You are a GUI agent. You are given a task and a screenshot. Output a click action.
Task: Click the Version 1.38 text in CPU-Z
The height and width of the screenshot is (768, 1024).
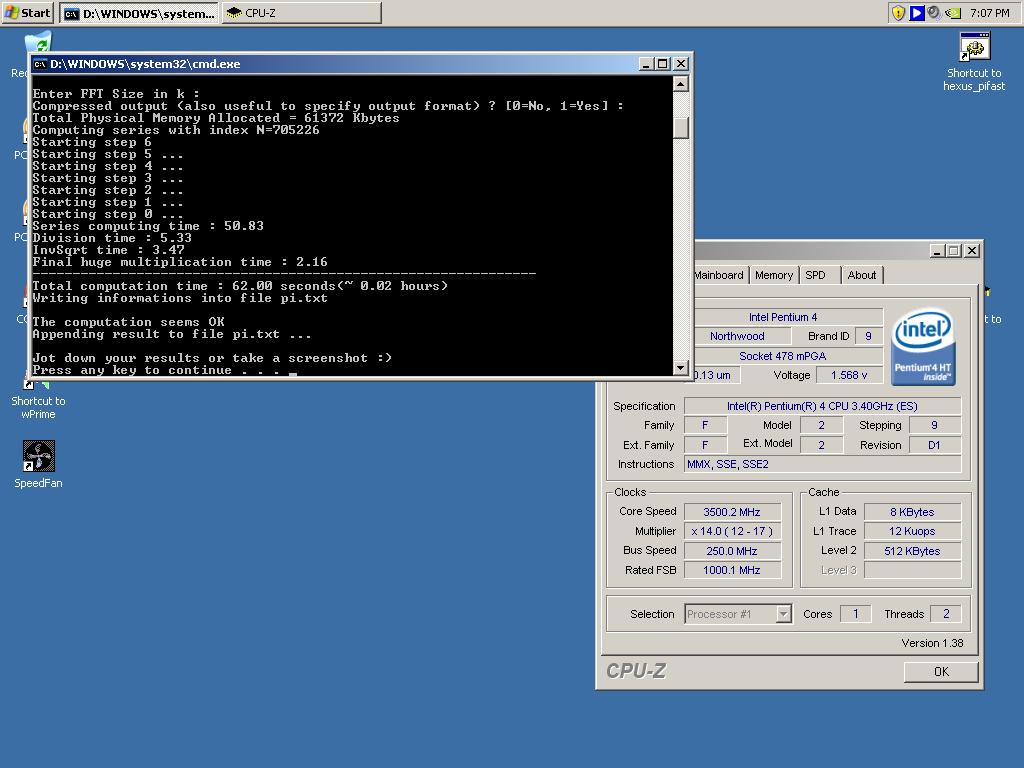[x=932, y=643]
